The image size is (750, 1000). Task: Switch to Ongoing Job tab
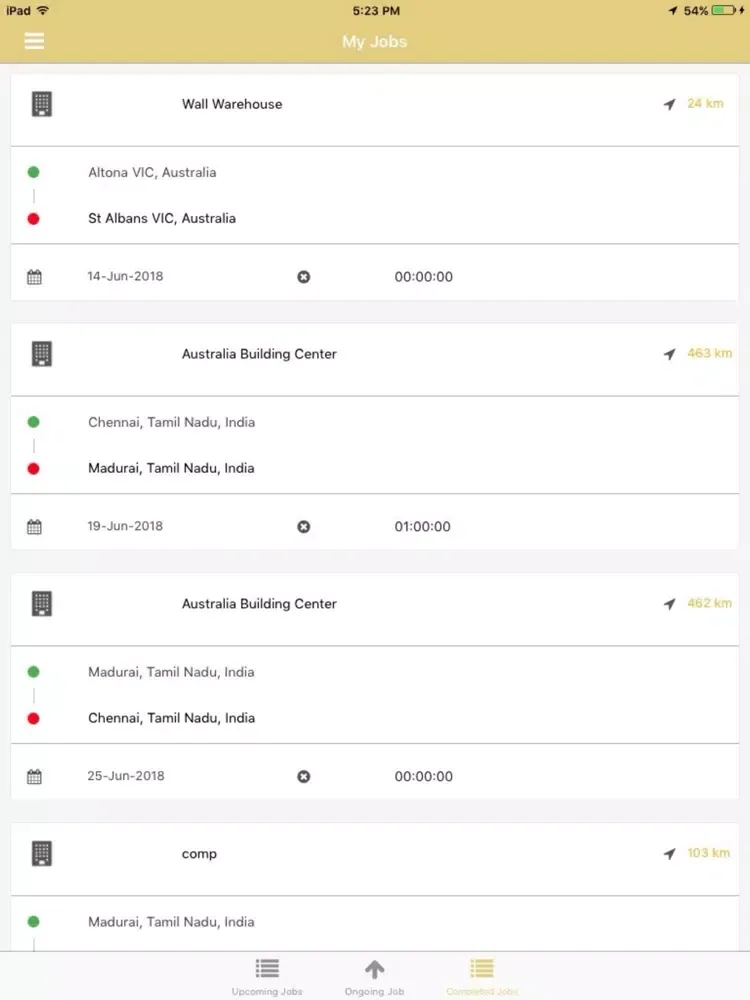point(374,976)
